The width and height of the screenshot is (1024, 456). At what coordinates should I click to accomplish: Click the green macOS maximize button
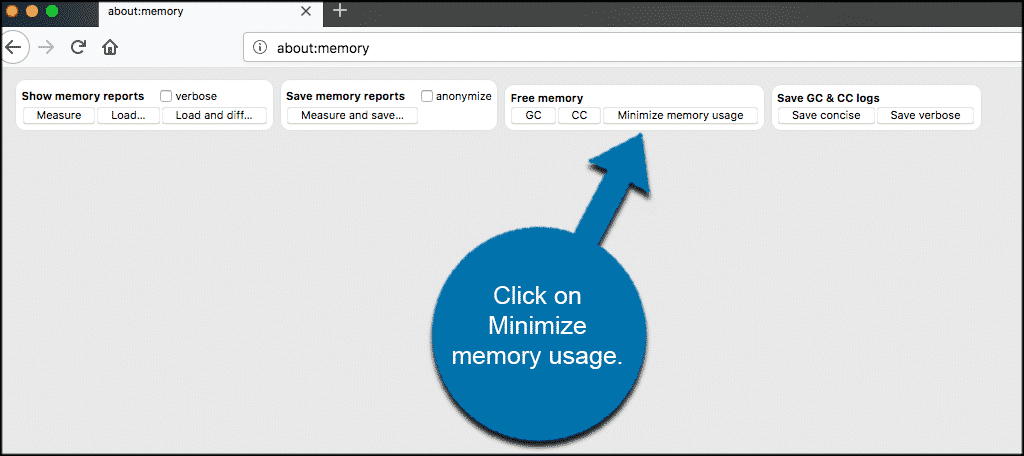[52, 10]
